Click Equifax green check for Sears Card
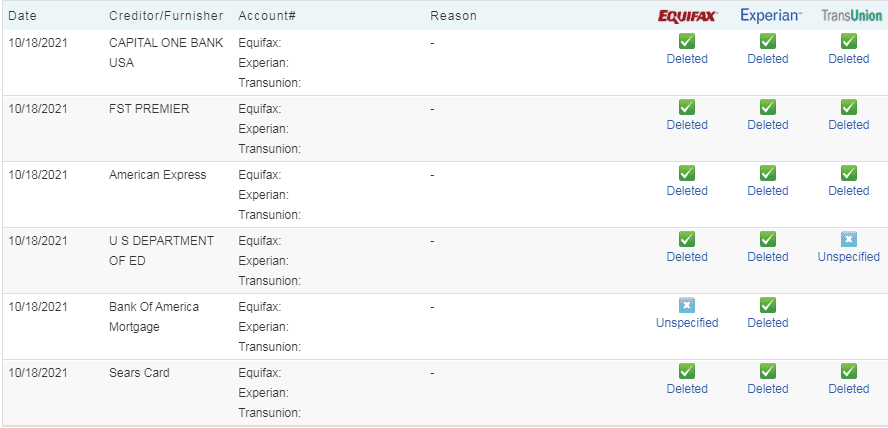 click(x=687, y=371)
